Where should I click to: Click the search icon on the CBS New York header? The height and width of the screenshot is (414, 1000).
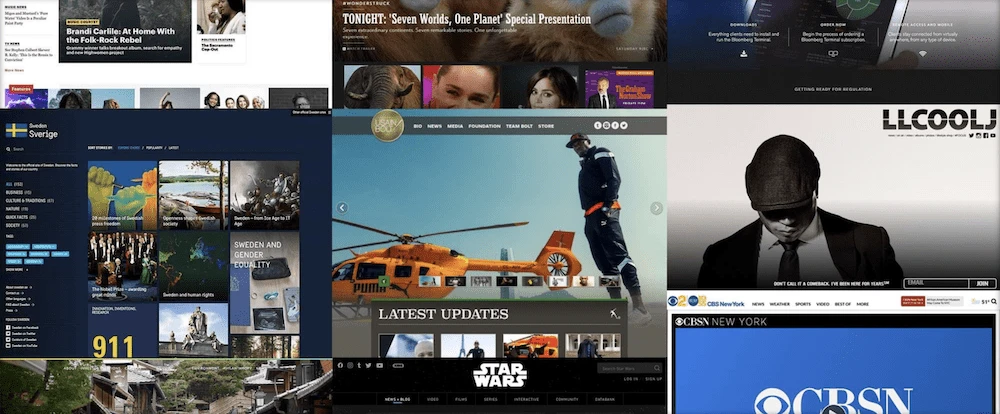click(x=994, y=301)
